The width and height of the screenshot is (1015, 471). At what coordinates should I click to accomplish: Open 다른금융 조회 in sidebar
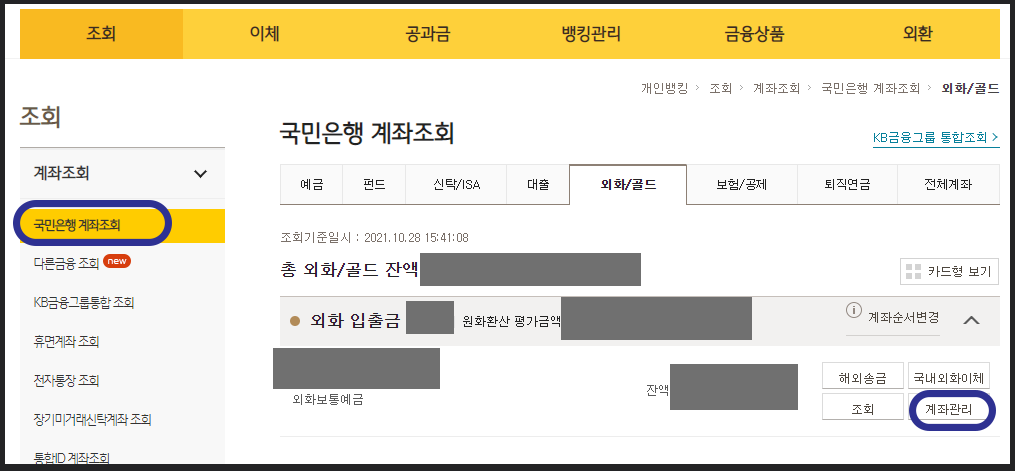pos(66,263)
